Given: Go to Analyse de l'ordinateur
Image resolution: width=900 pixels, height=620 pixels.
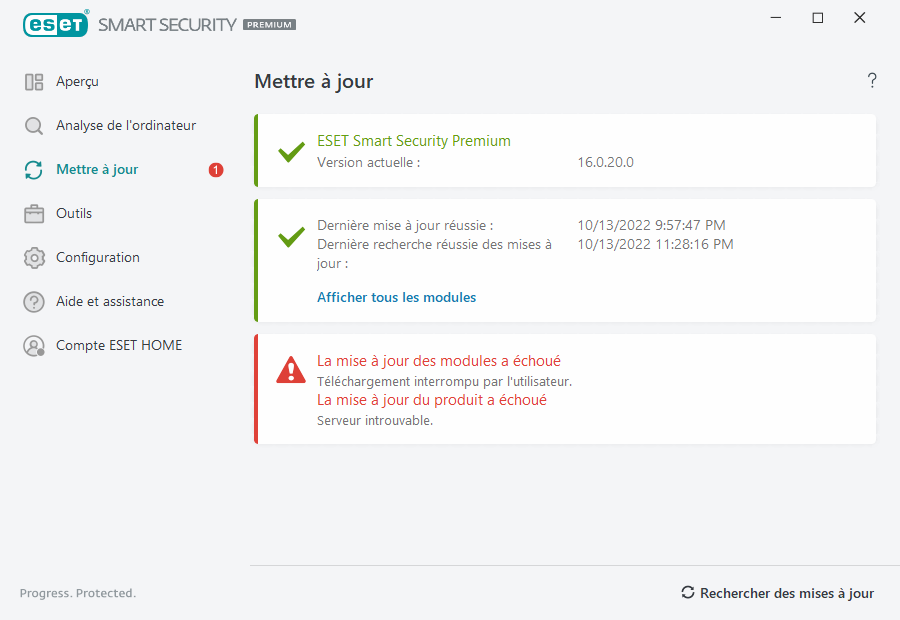Looking at the screenshot, I should tap(126, 126).
